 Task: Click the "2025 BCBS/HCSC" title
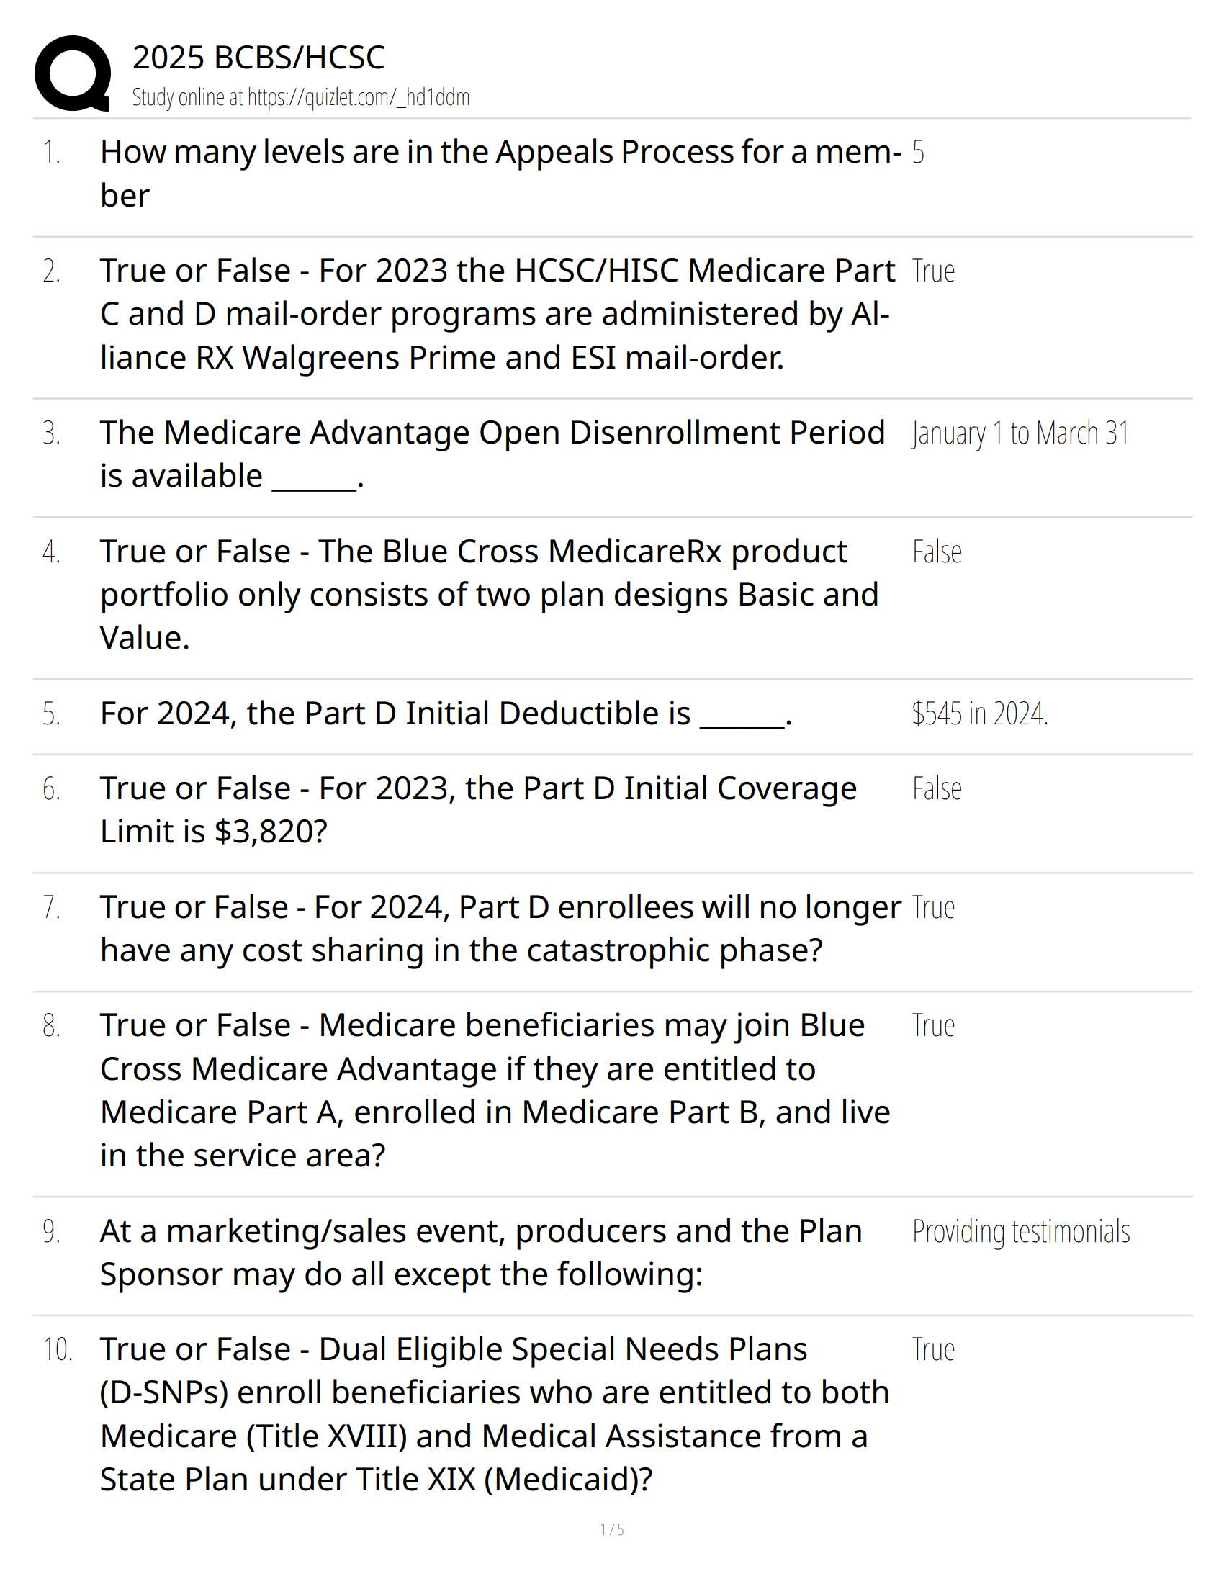click(258, 57)
